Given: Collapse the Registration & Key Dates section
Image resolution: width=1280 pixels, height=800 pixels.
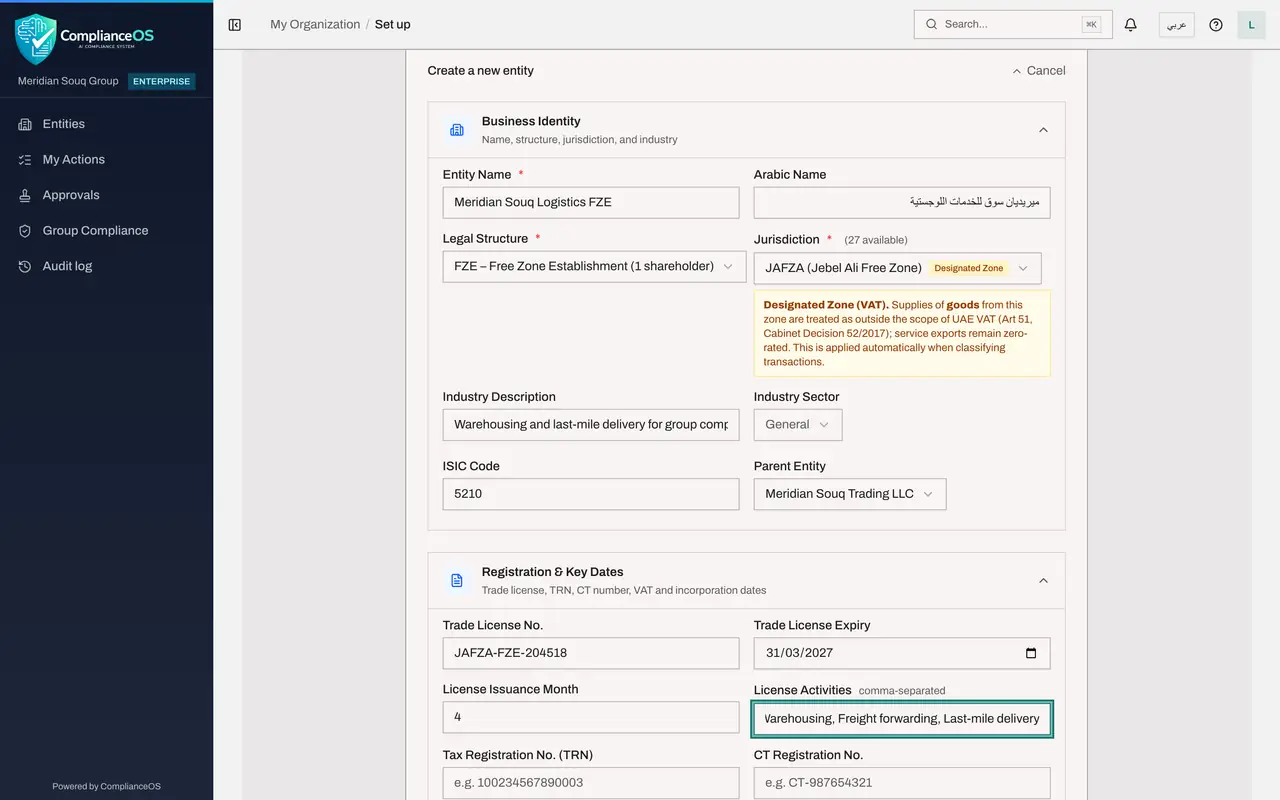Looking at the screenshot, I should 1043,581.
